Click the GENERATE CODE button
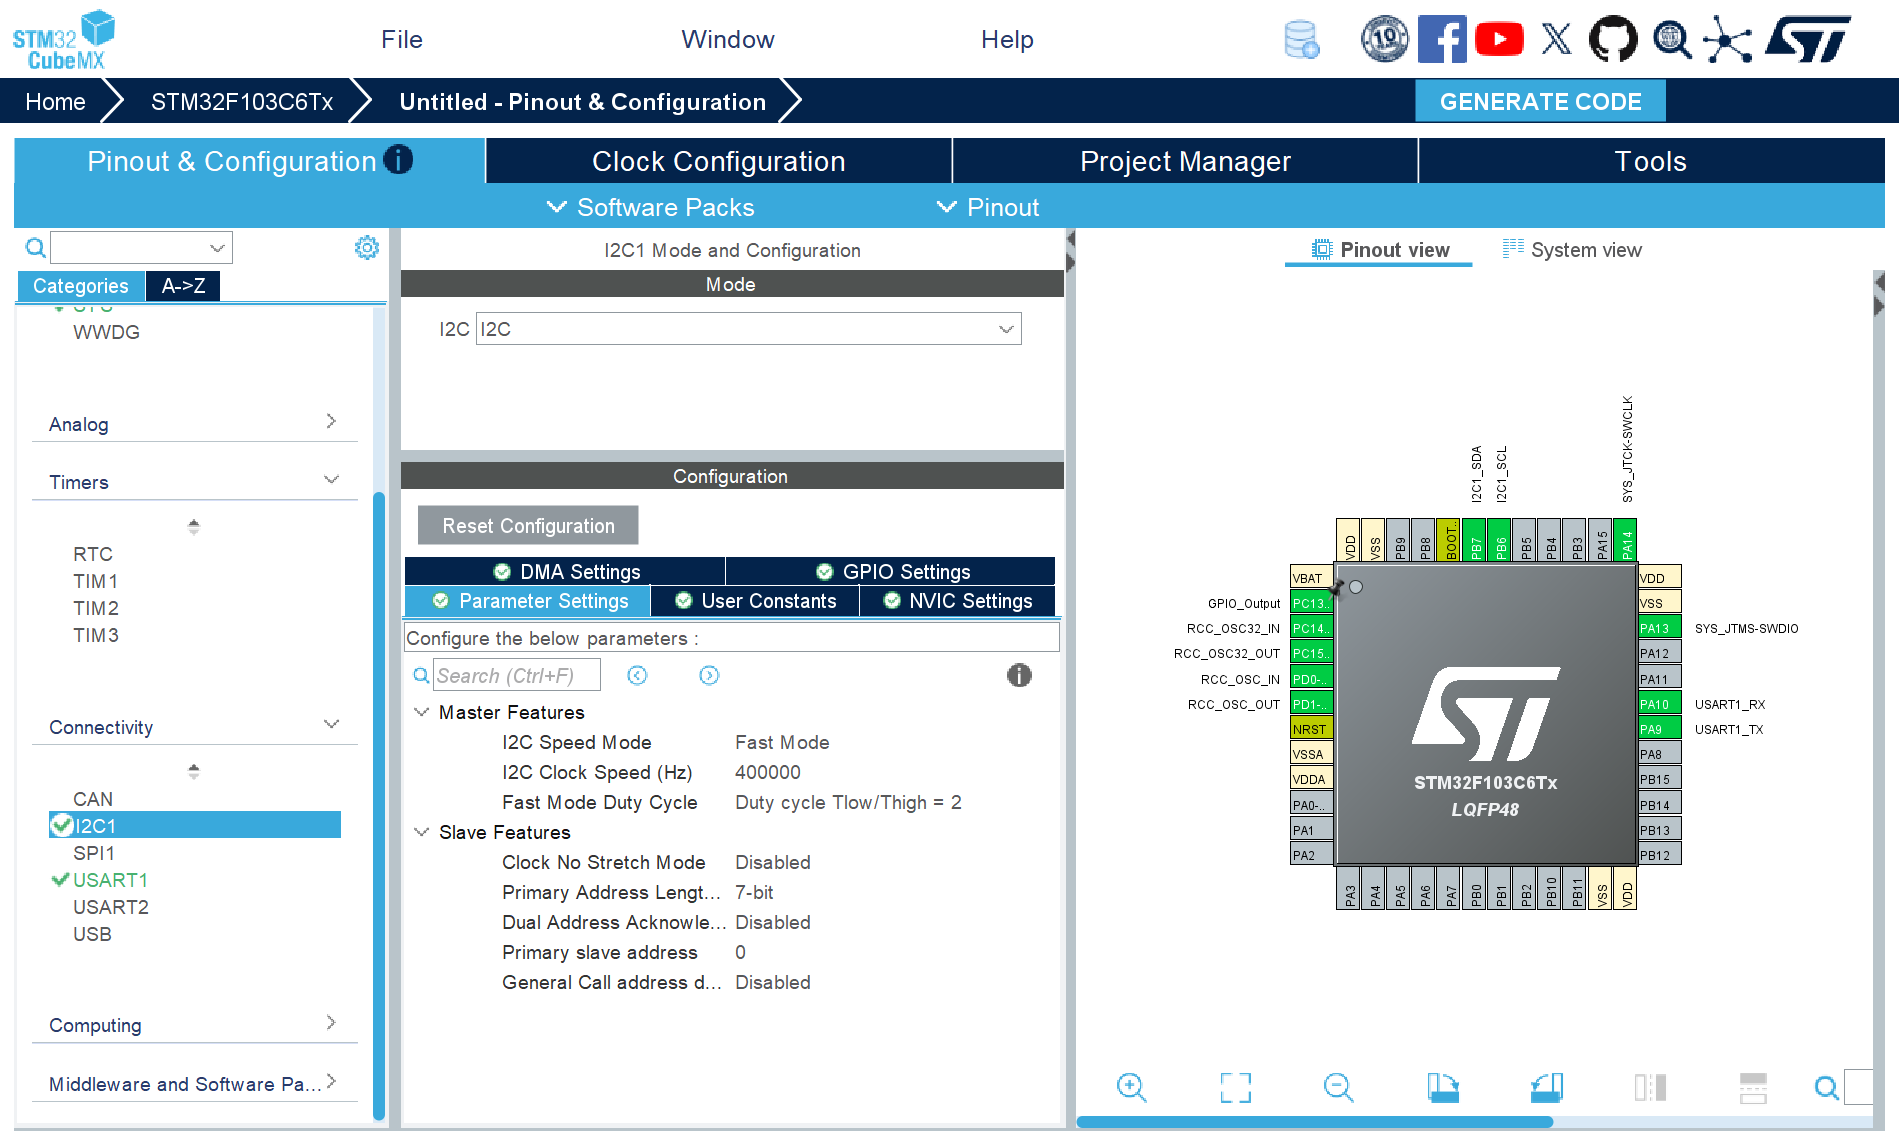 point(1540,101)
